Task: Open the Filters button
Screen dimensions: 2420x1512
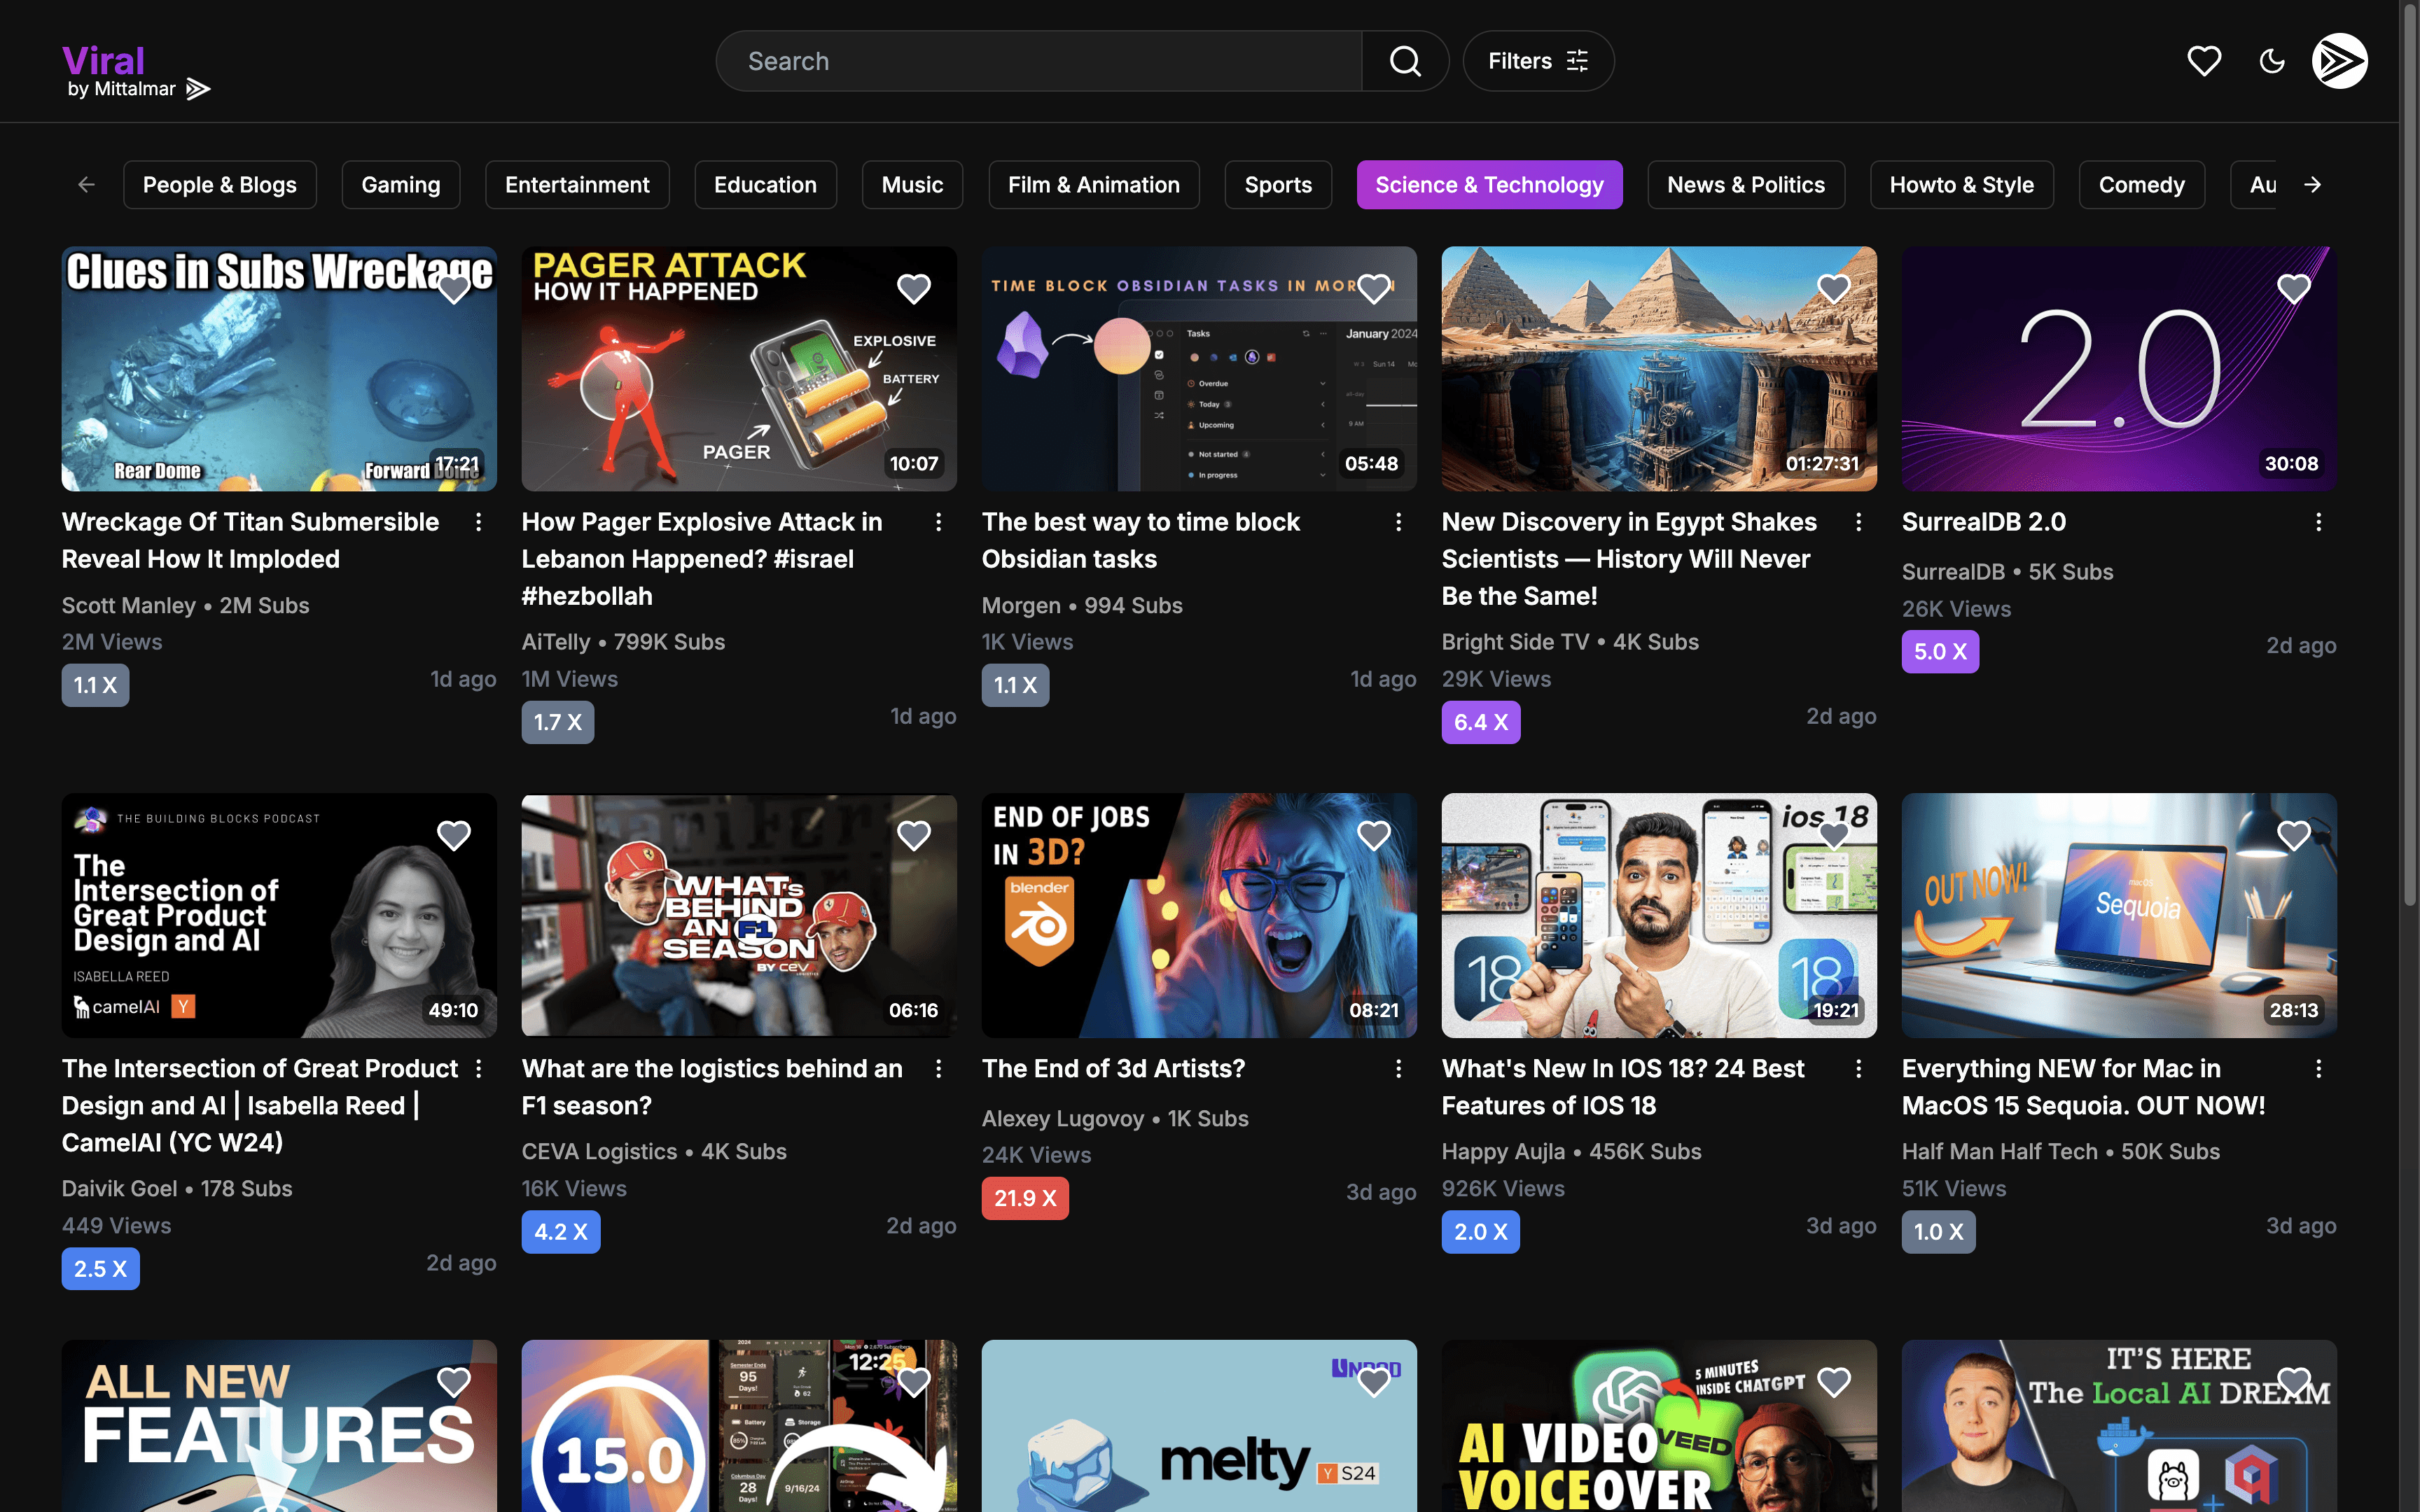Action: 1538,61
